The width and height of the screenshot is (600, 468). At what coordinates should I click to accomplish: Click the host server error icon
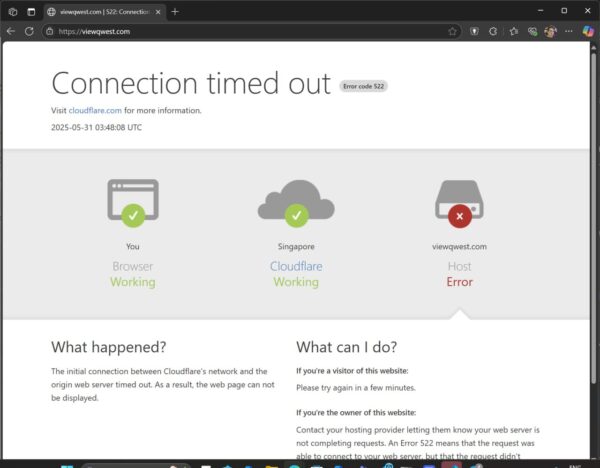(459, 204)
